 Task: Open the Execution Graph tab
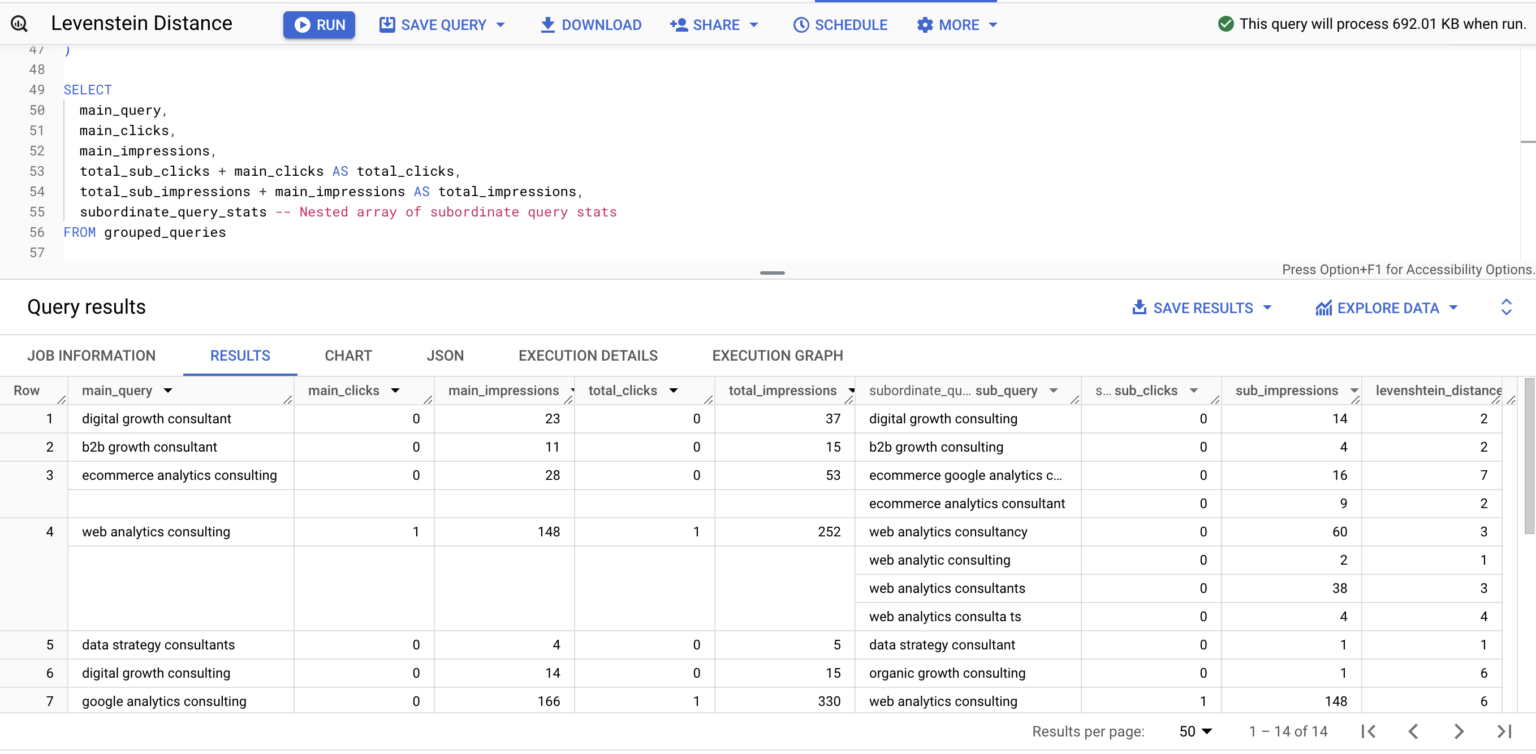click(777, 355)
